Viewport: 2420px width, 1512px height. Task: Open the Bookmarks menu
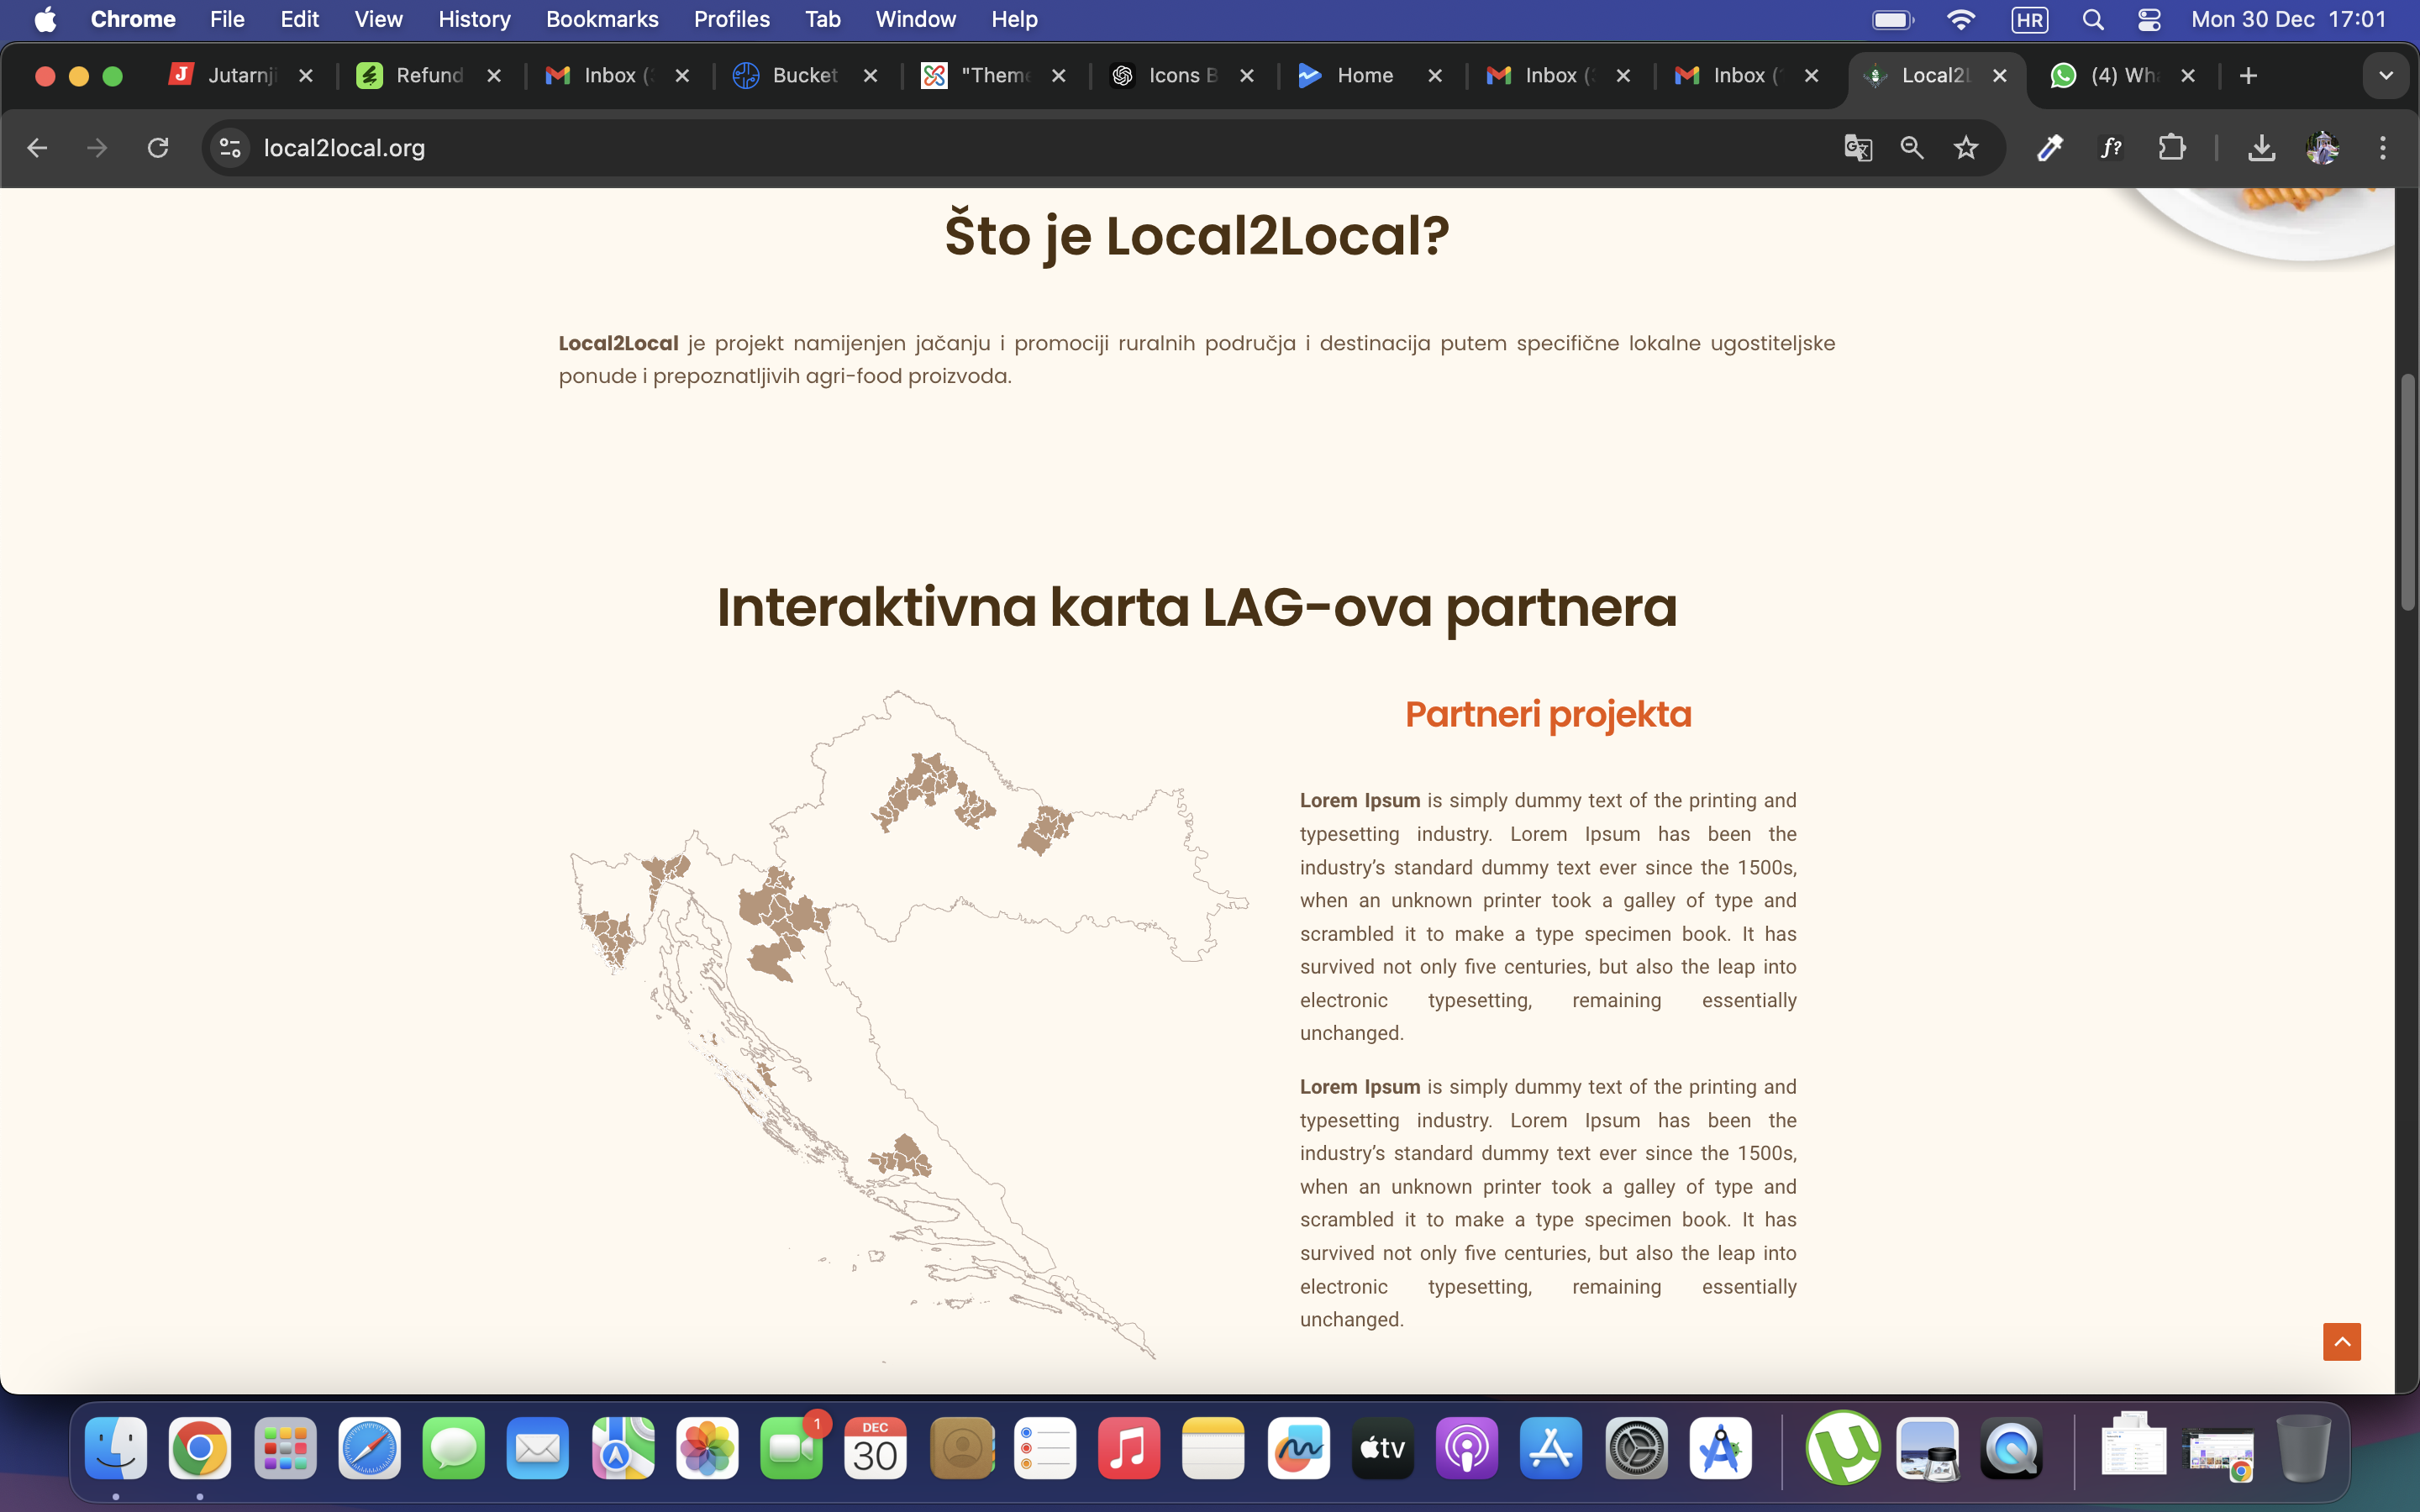click(602, 19)
